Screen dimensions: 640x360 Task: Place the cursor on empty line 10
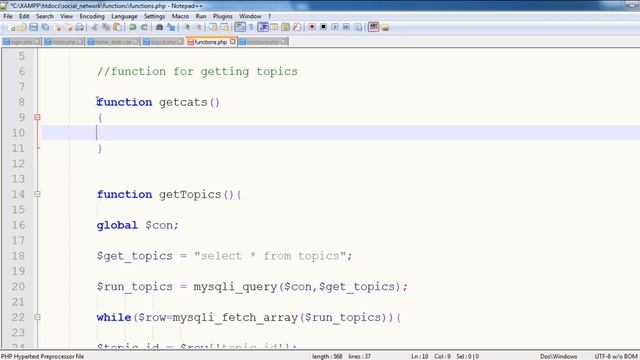[340, 133]
